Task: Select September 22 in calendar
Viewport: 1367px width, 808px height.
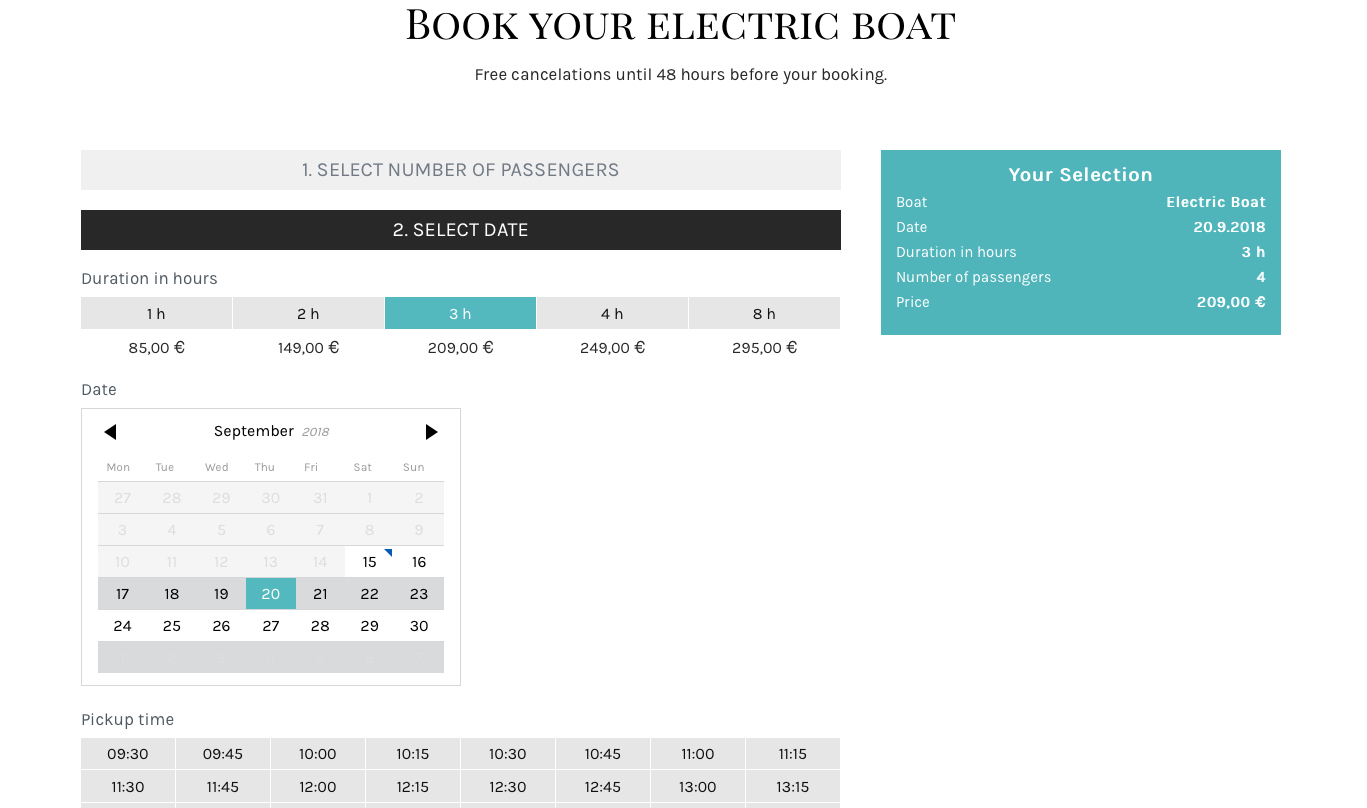Action: (370, 594)
